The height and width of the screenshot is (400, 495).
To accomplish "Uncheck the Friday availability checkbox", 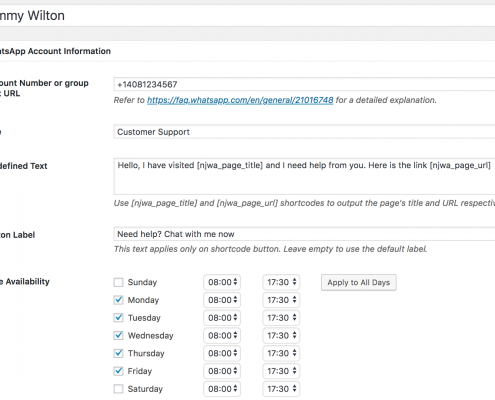I will [118, 371].
